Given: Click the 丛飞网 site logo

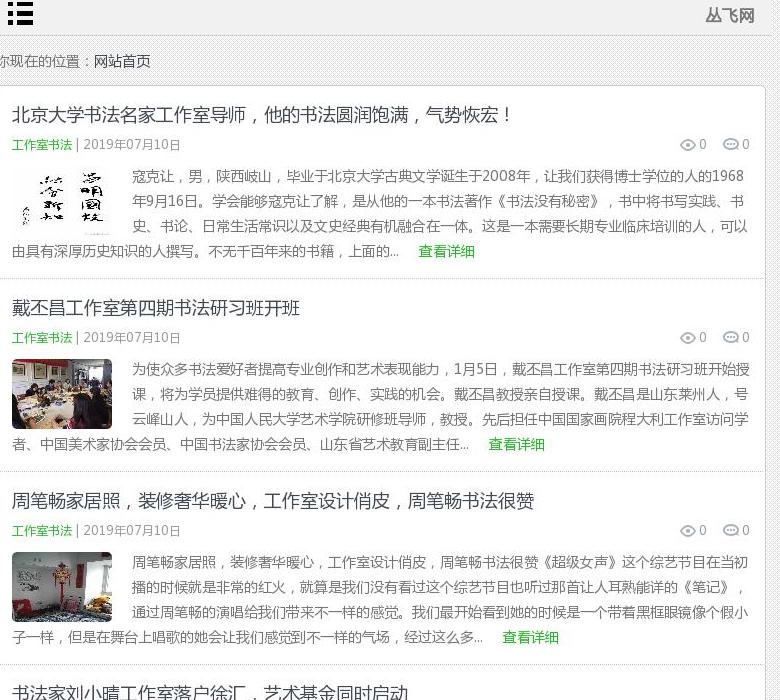Looking at the screenshot, I should (x=729, y=15).
